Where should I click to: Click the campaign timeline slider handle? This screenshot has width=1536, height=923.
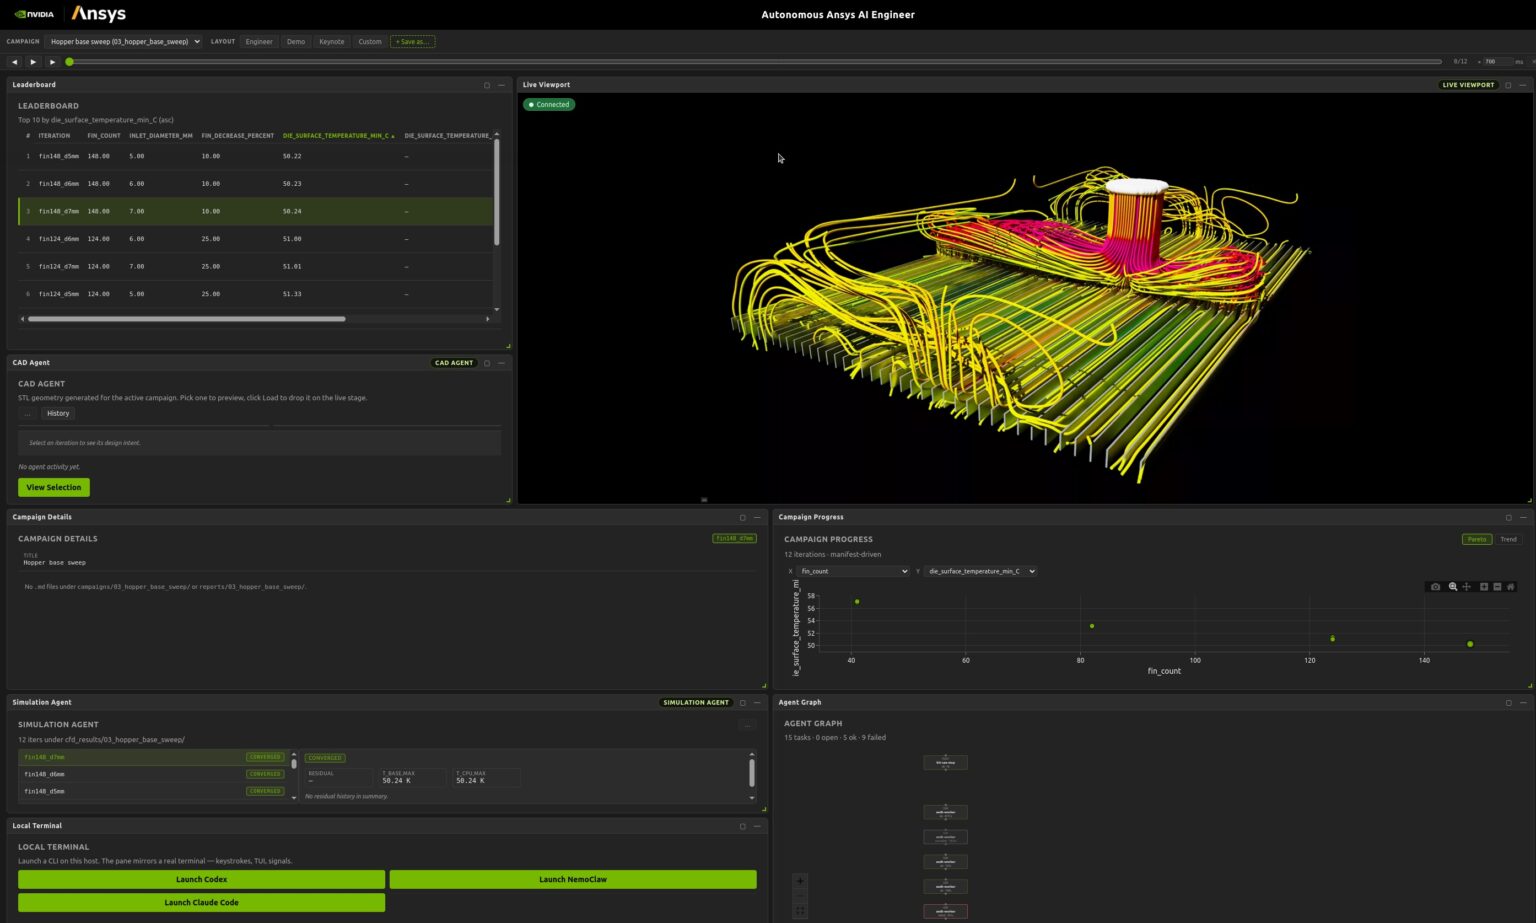point(69,62)
